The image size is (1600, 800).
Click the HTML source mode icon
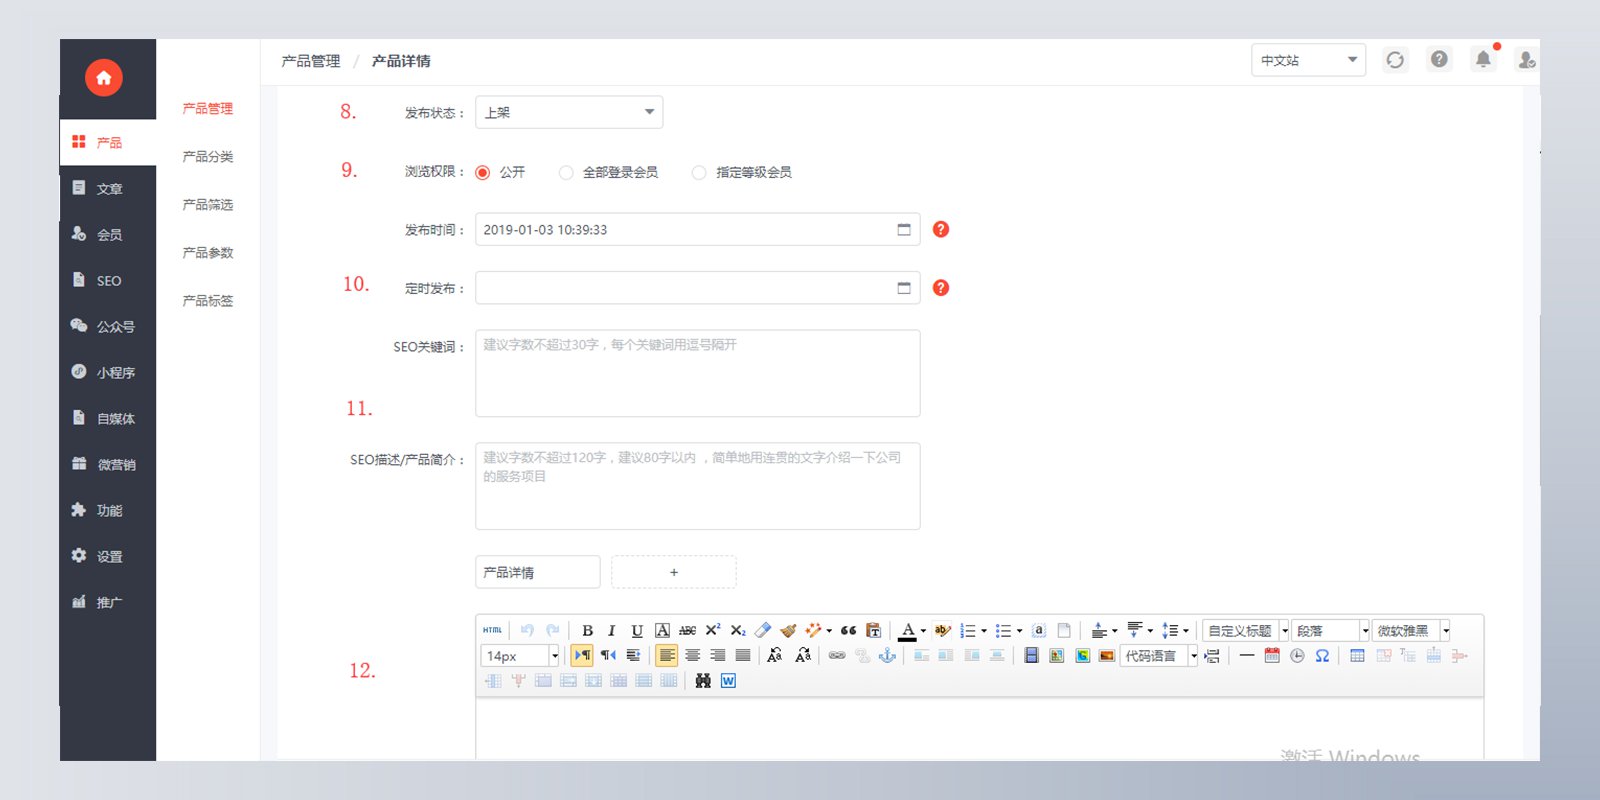tap(492, 630)
